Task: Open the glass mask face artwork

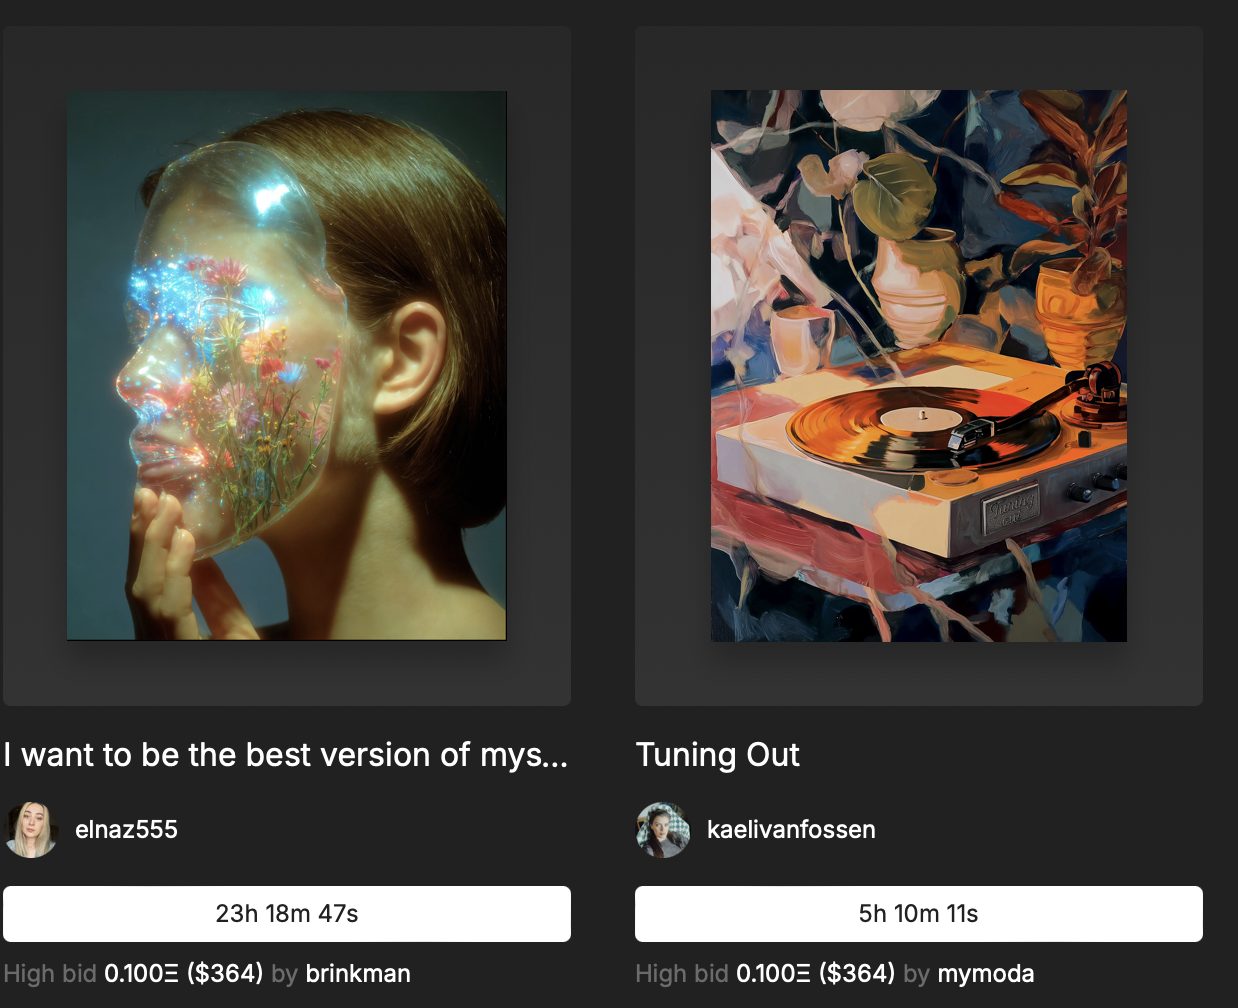Action: point(287,365)
